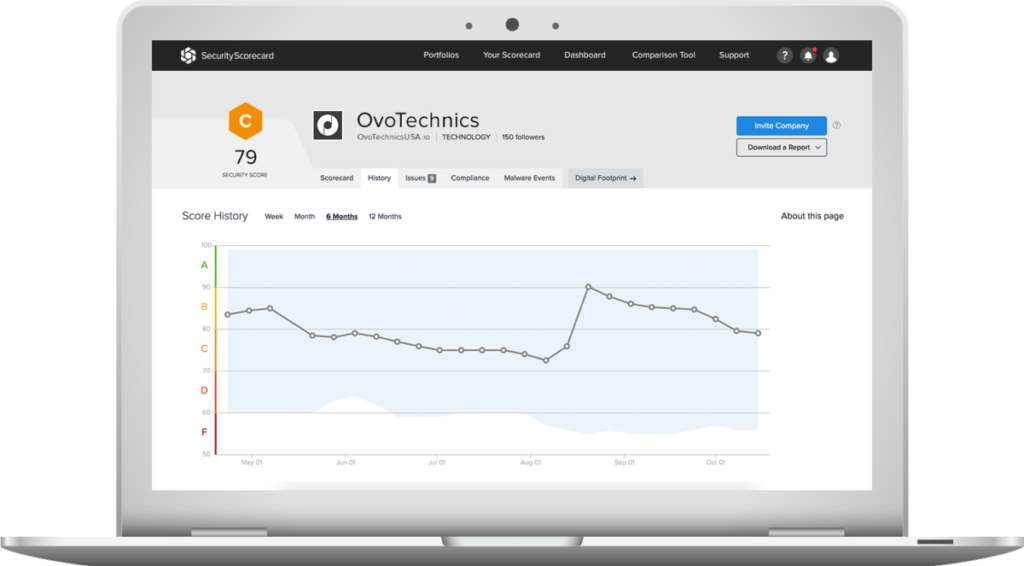The image size is (1024, 566).
Task: Click the OvoTechnics company name heading
Action: [418, 120]
